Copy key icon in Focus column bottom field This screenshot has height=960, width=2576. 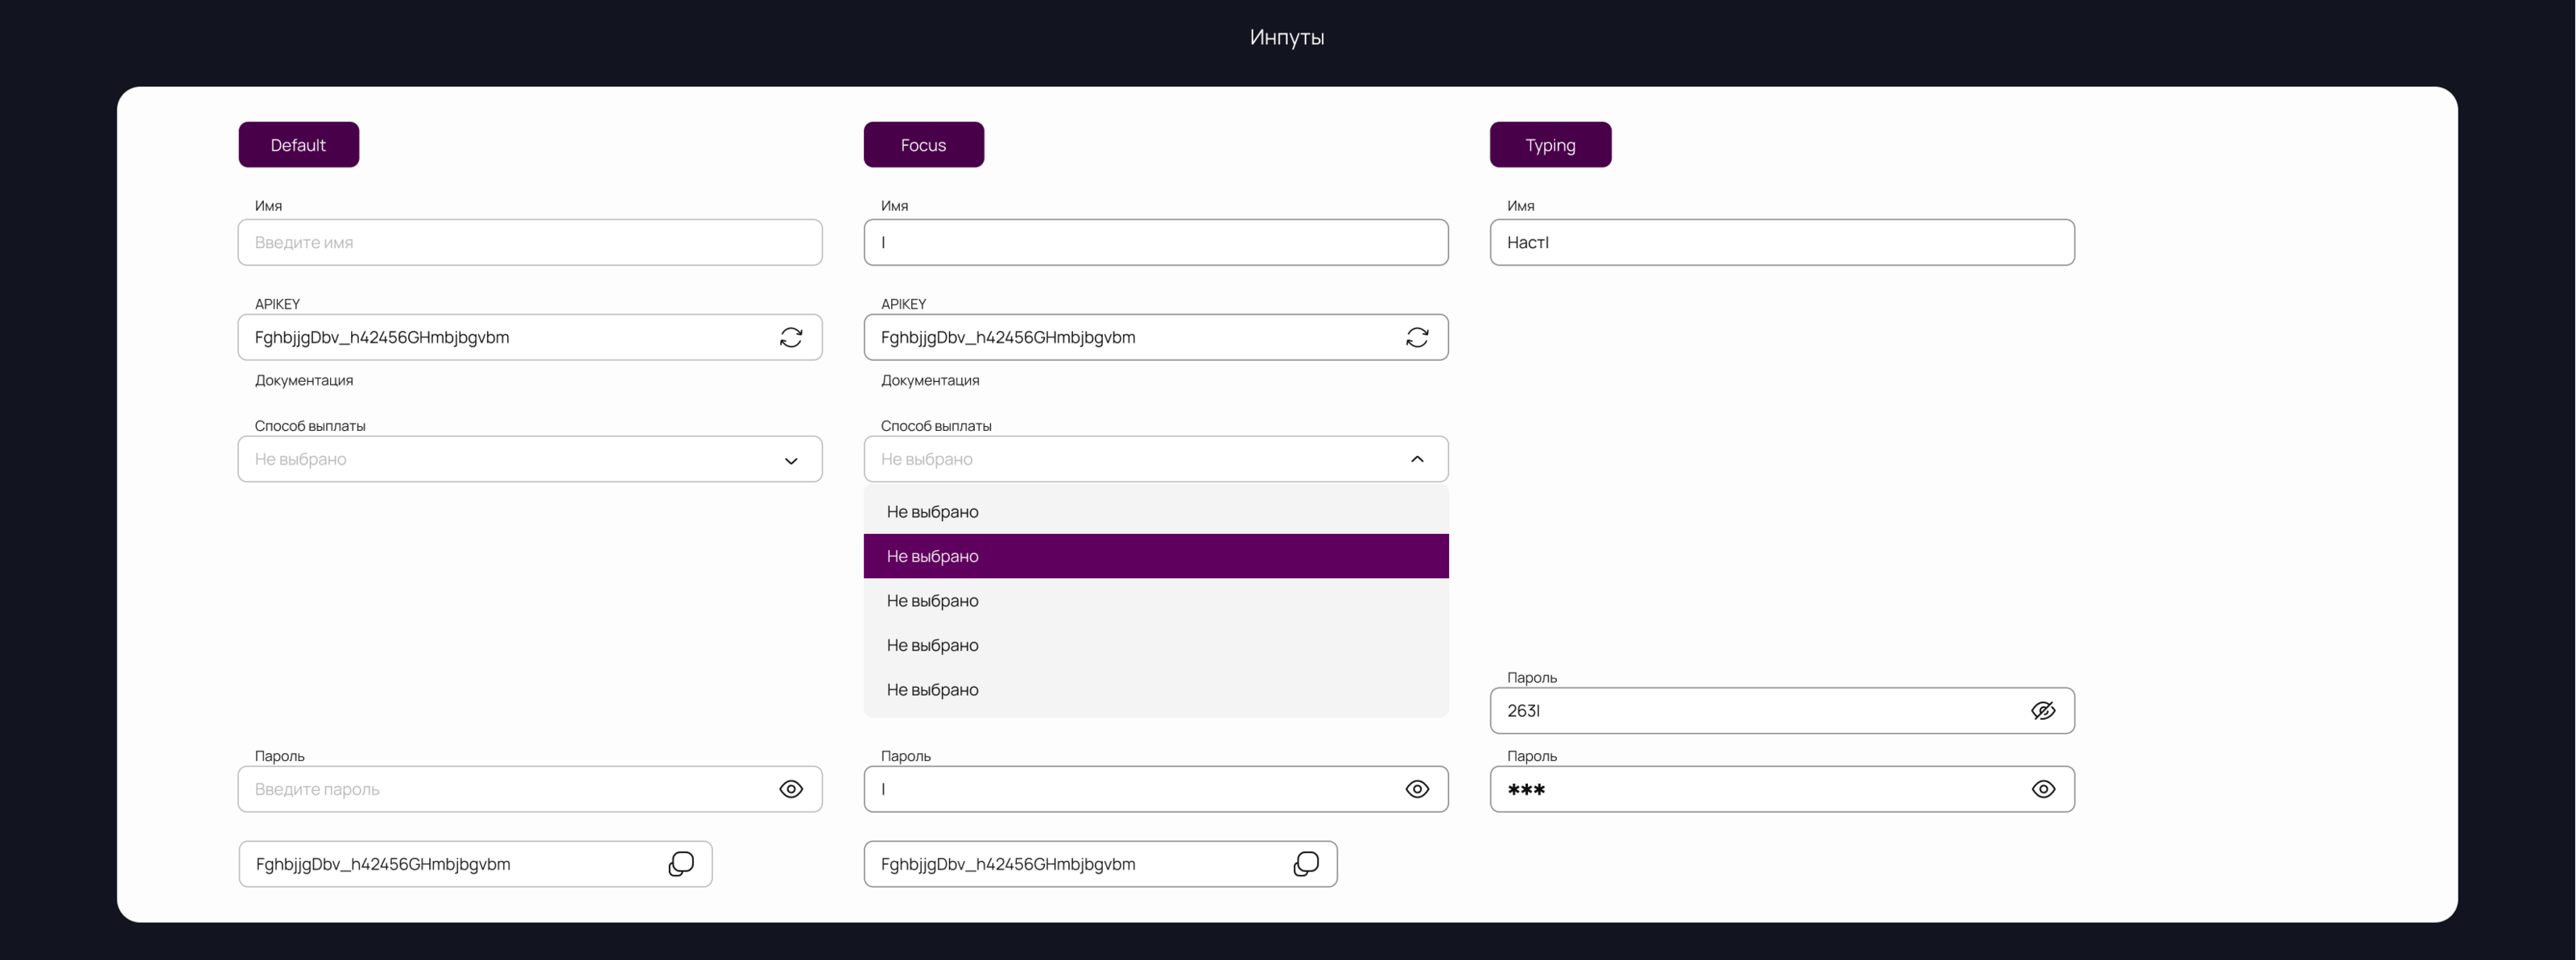pyautogui.click(x=1306, y=864)
